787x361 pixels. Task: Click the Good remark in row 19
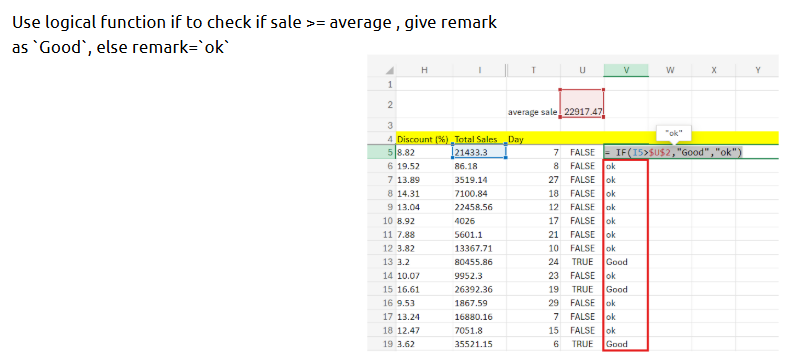[616, 344]
